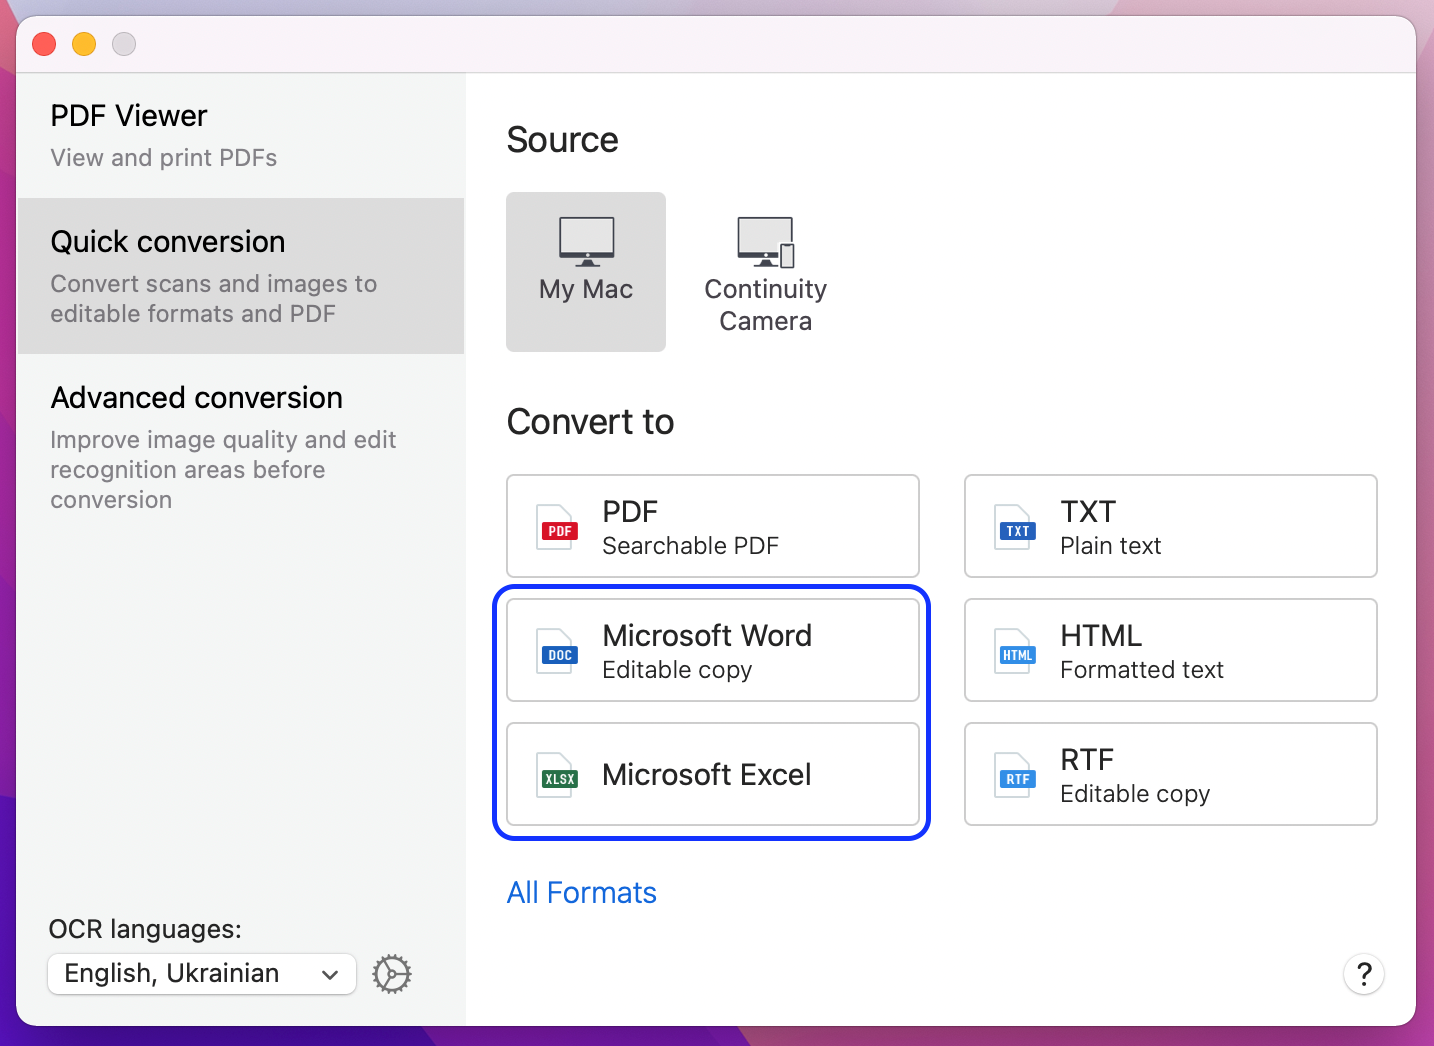
Task: Click the RTF file icon
Action: (x=1017, y=775)
